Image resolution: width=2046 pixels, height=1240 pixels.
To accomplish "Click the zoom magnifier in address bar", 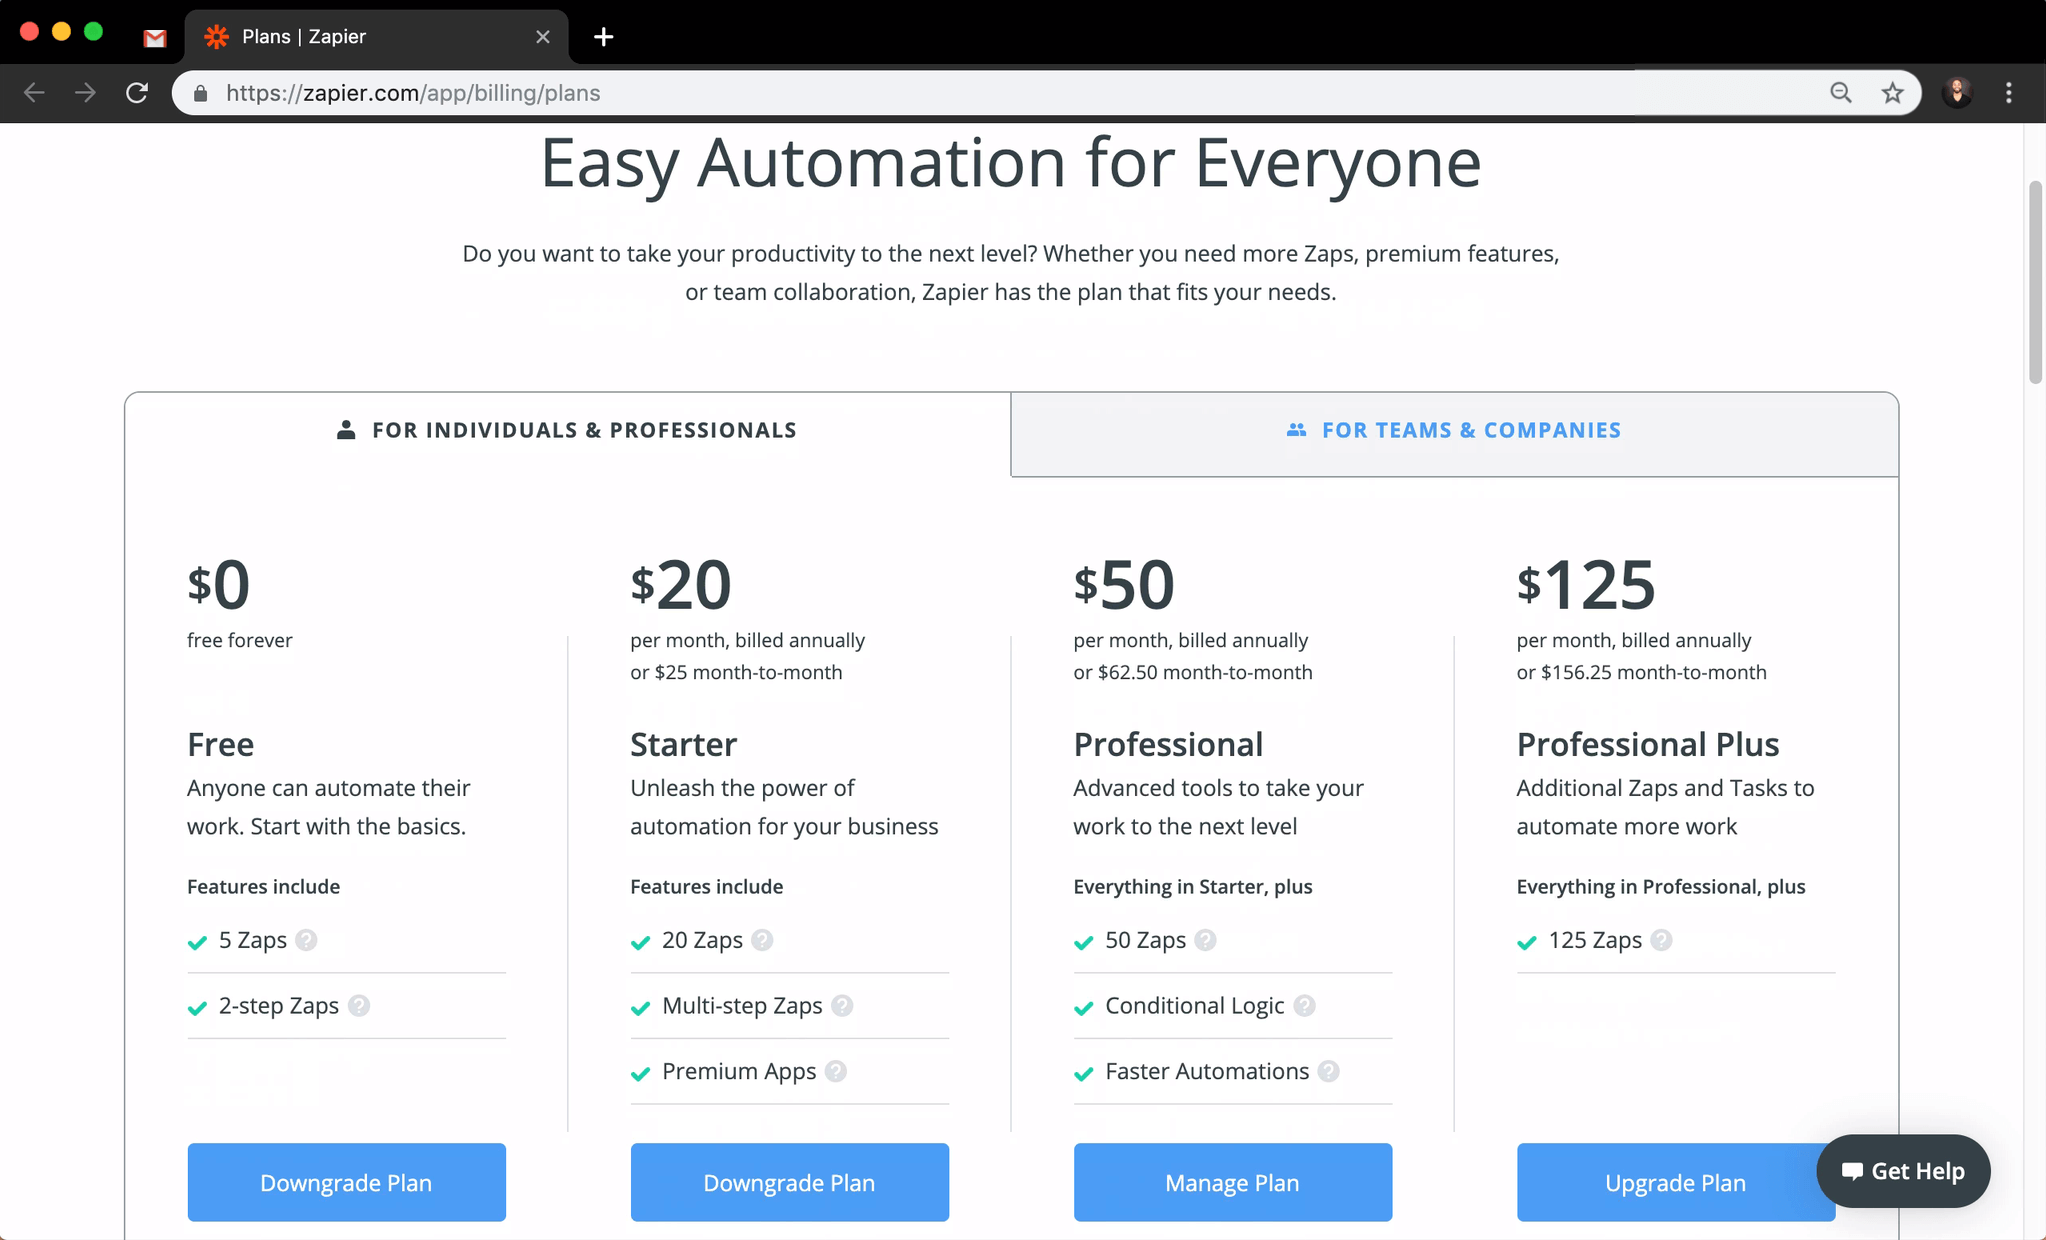I will tap(1840, 93).
